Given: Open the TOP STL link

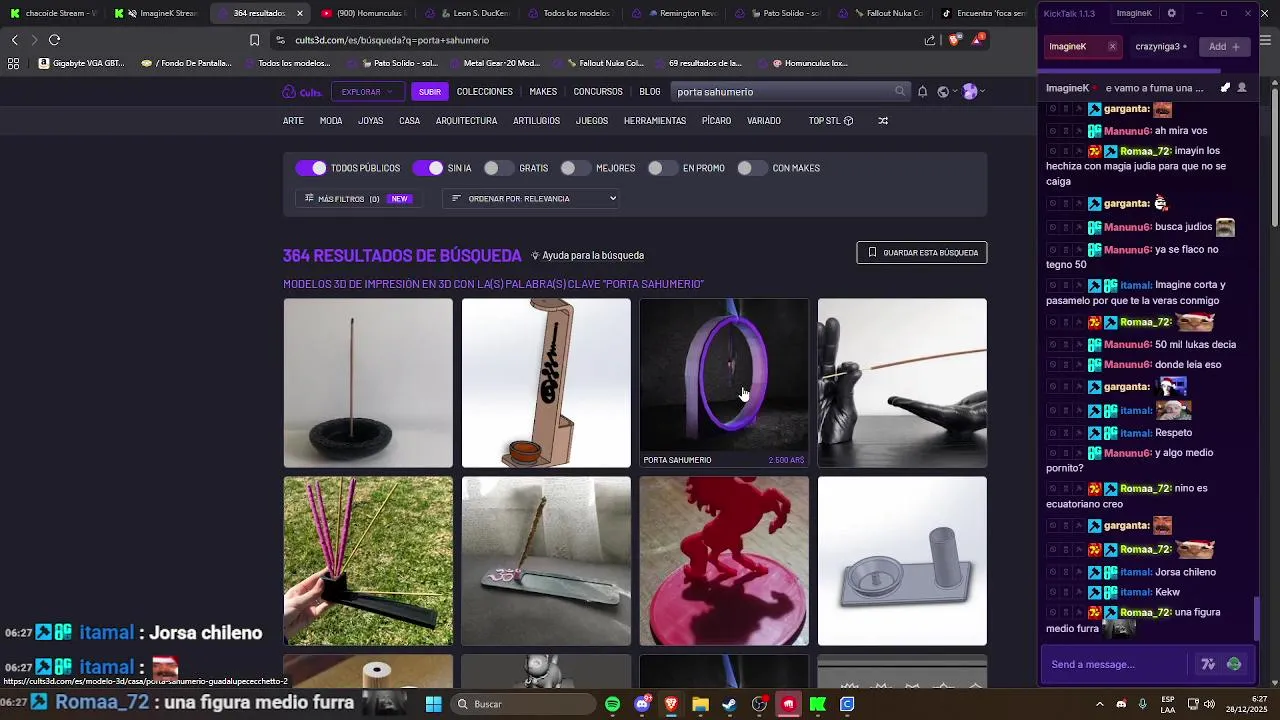Looking at the screenshot, I should [x=830, y=121].
